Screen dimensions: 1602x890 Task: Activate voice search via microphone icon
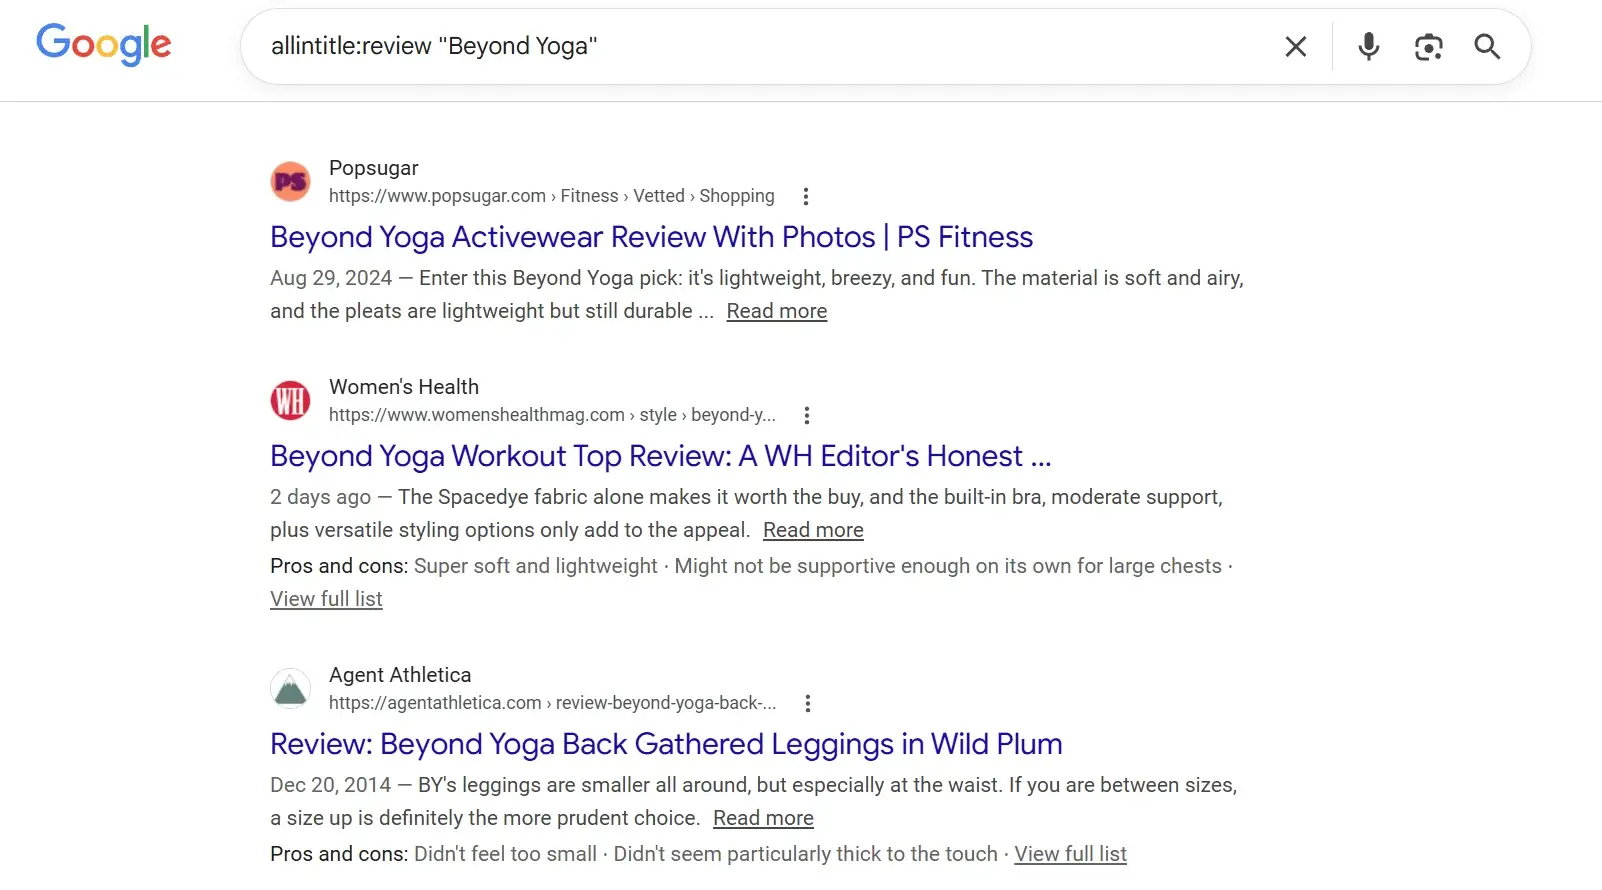(1368, 46)
